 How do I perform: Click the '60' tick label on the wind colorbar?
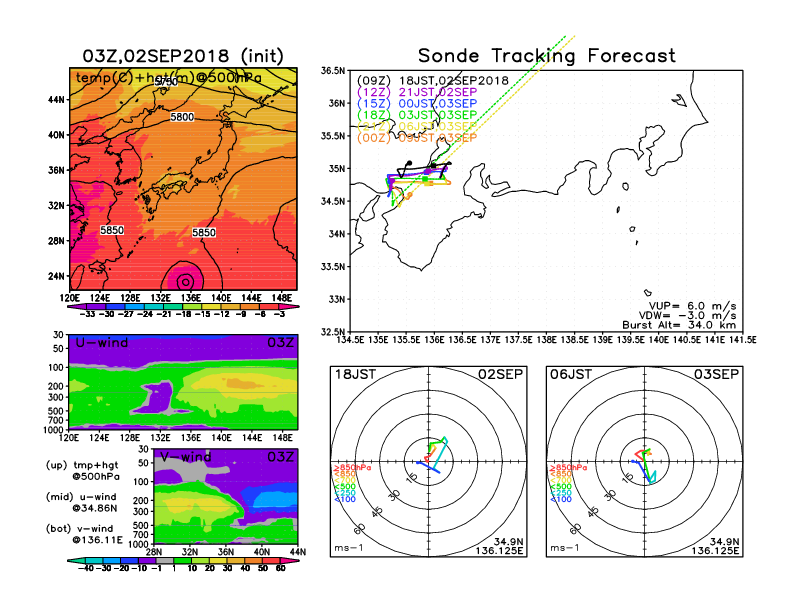click(281, 568)
